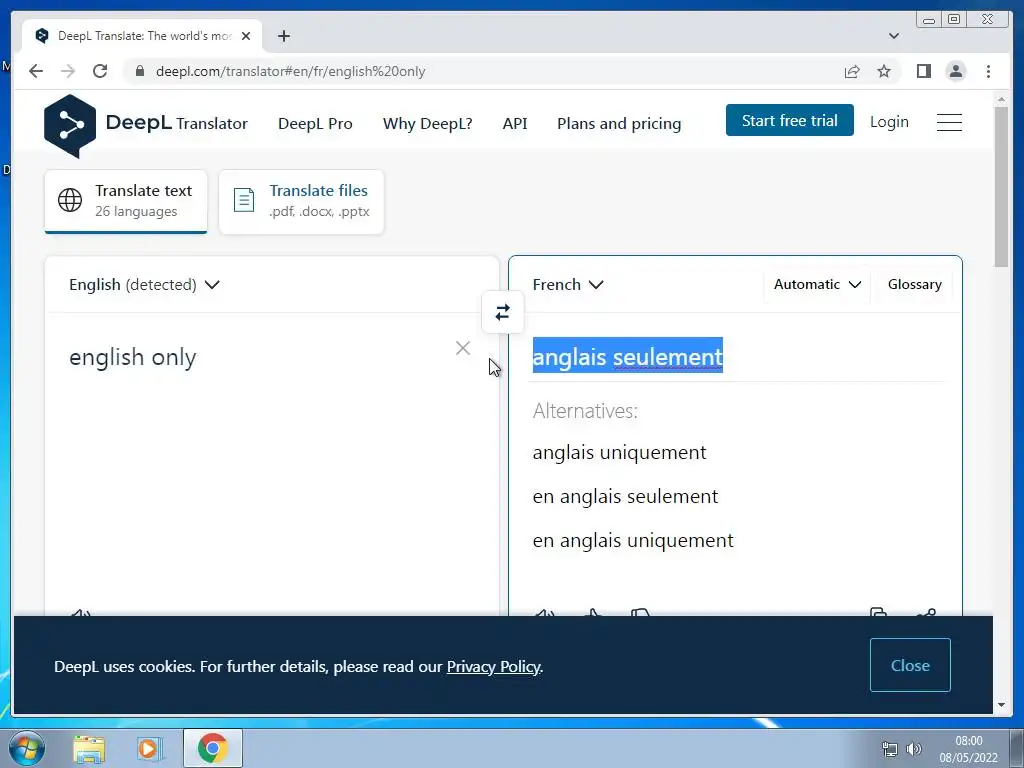The width and height of the screenshot is (1024, 768).
Task: Choose alternative 'en anglais uniquement'
Action: pyautogui.click(x=633, y=541)
